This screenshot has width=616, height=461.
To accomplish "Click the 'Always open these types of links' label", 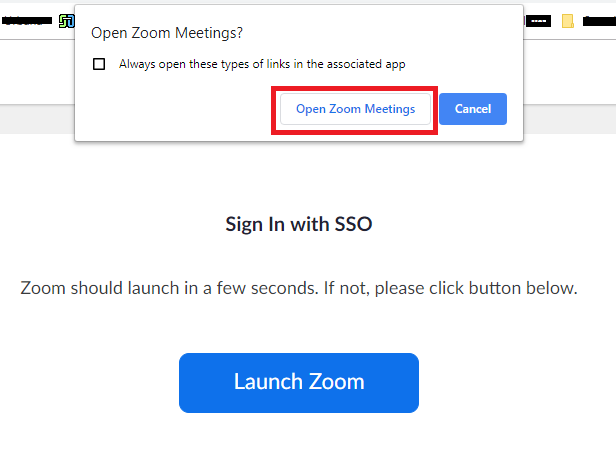I will [x=262, y=64].
